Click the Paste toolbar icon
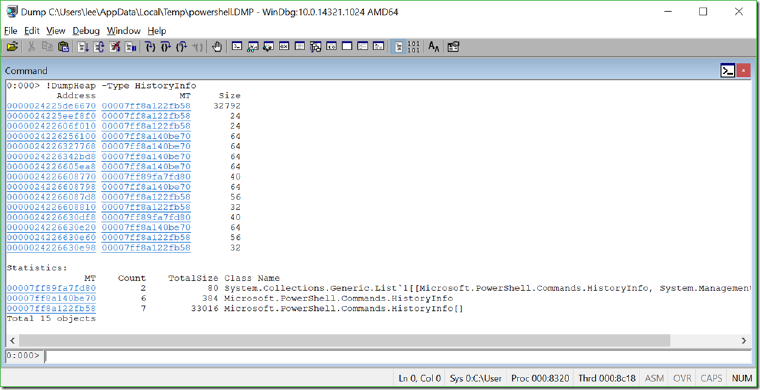 pyautogui.click(x=63, y=47)
